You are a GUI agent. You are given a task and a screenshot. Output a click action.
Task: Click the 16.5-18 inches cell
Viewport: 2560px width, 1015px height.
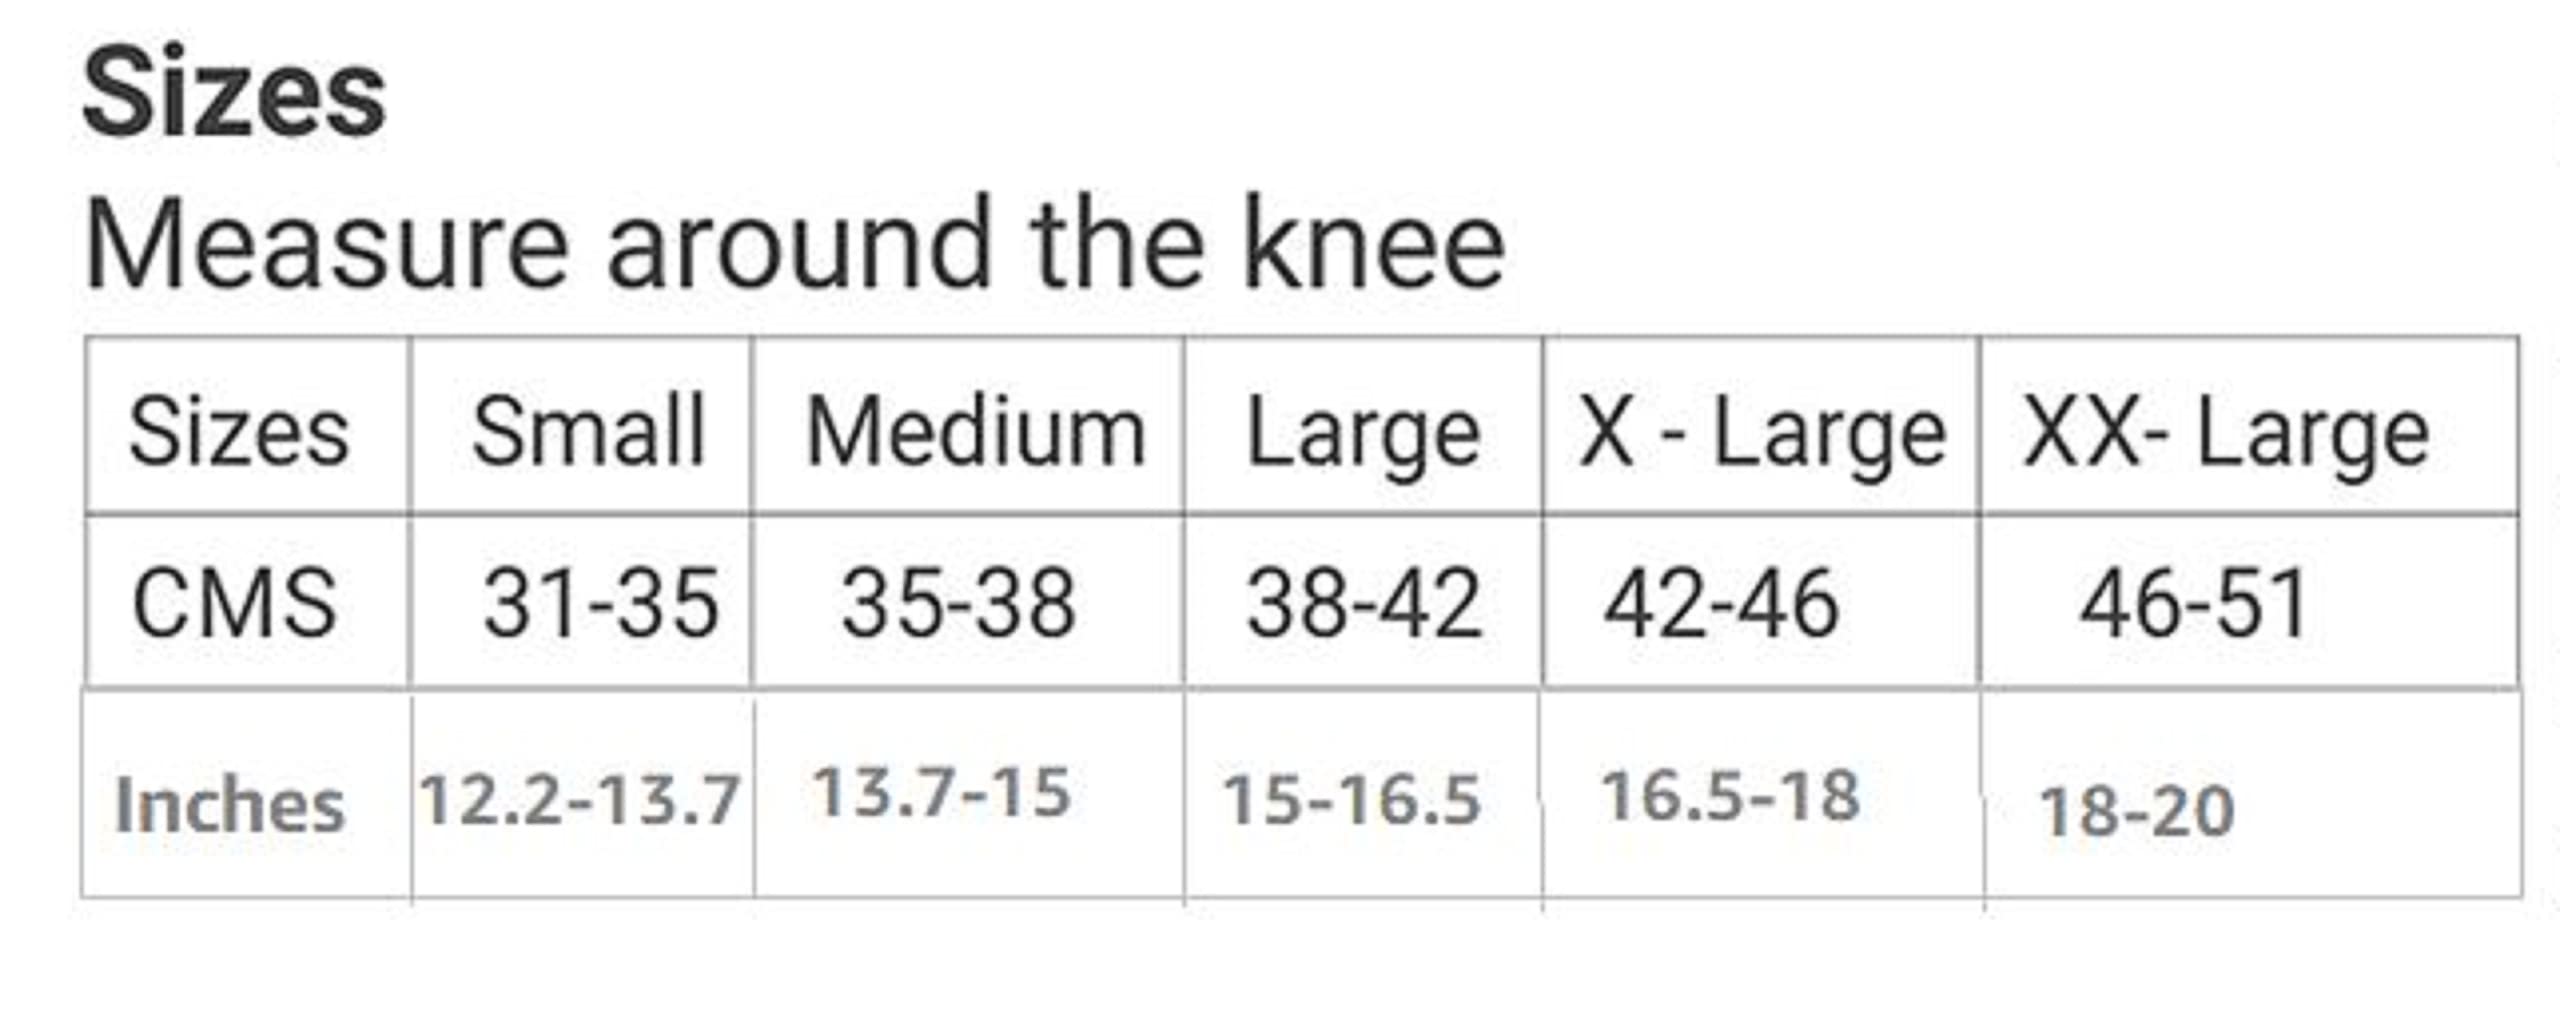[x=1730, y=797]
